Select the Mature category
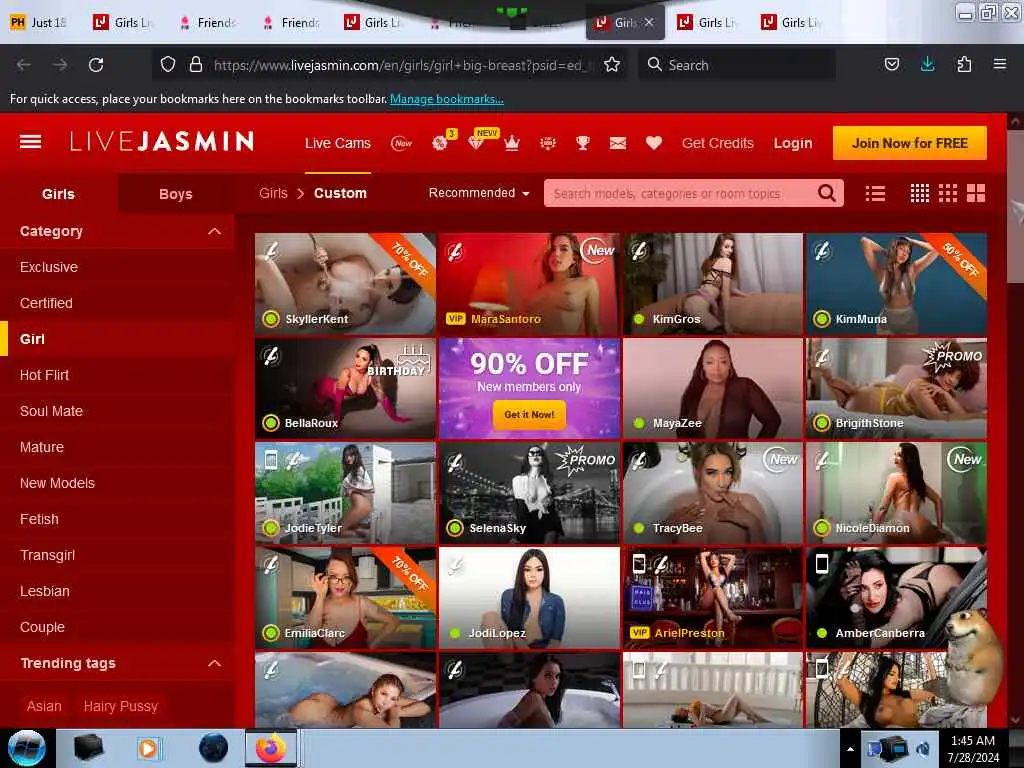Viewport: 1024px width, 768px height. pyautogui.click(x=42, y=447)
